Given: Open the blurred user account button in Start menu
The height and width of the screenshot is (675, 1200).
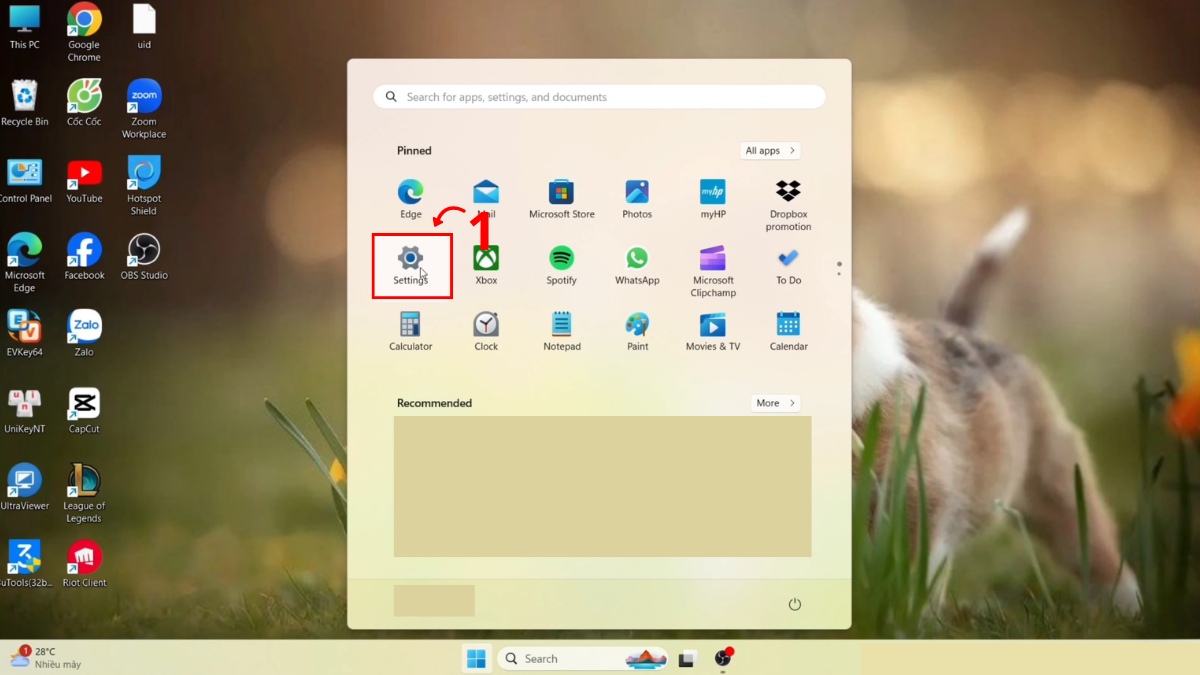Looking at the screenshot, I should coord(434,601).
